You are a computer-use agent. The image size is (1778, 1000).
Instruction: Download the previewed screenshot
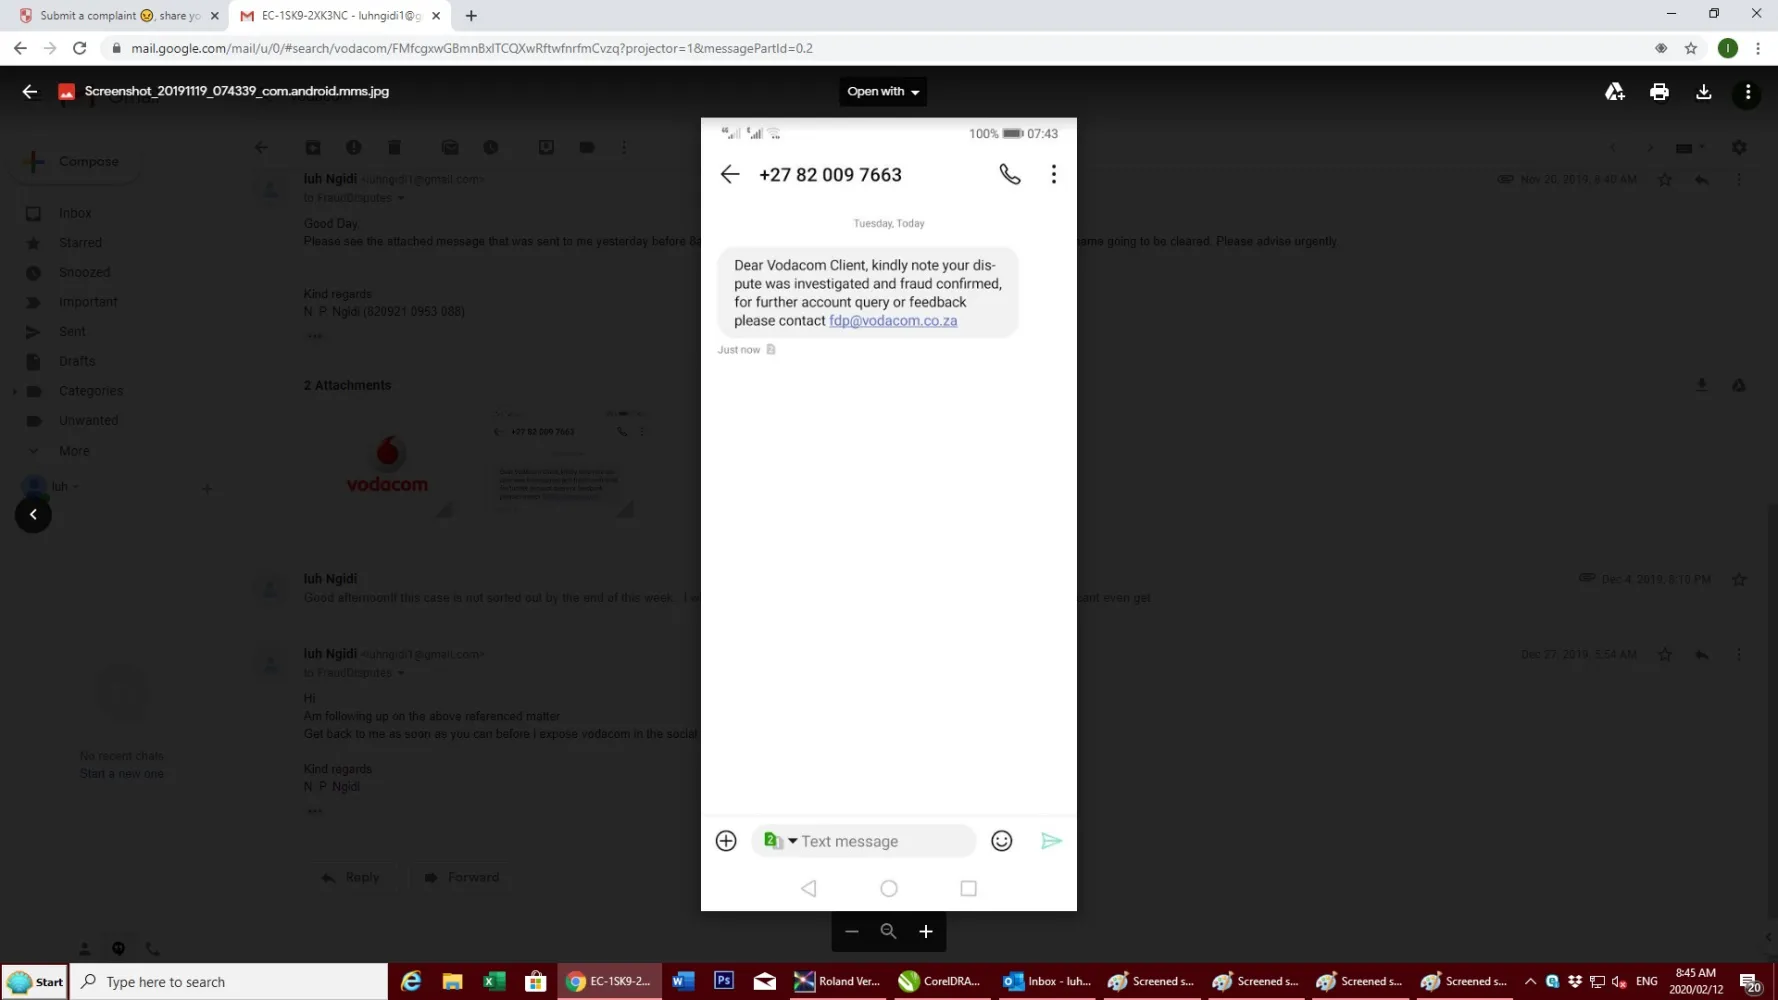click(1704, 91)
